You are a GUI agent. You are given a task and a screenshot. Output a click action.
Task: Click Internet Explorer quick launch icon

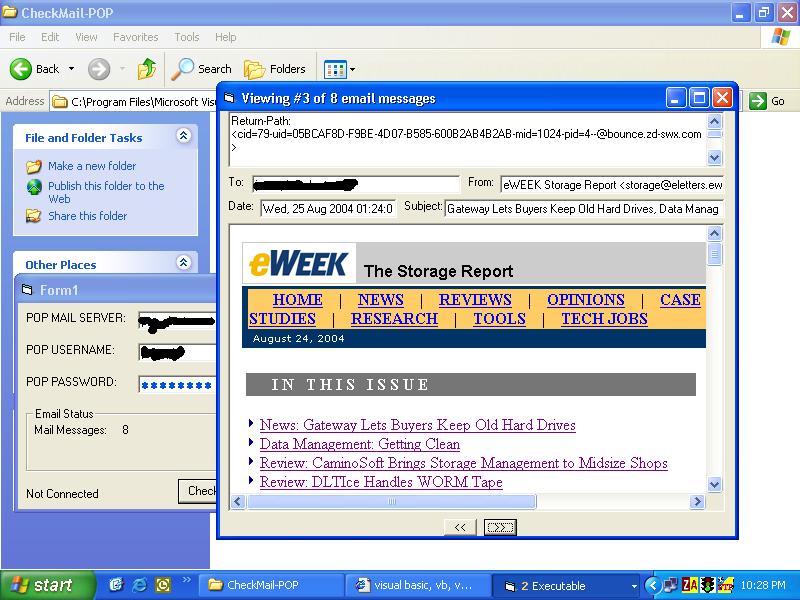pyautogui.click(x=140, y=585)
